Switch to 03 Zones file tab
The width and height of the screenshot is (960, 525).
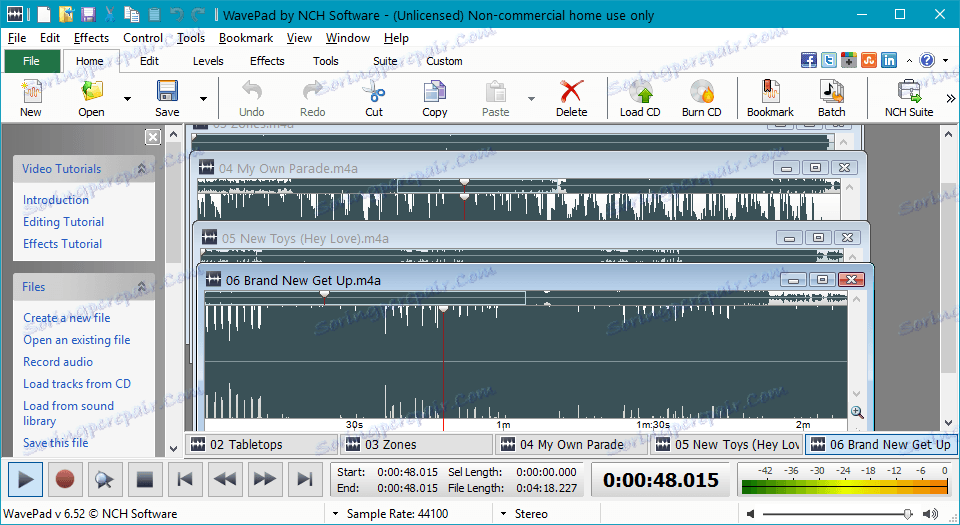tap(416, 445)
